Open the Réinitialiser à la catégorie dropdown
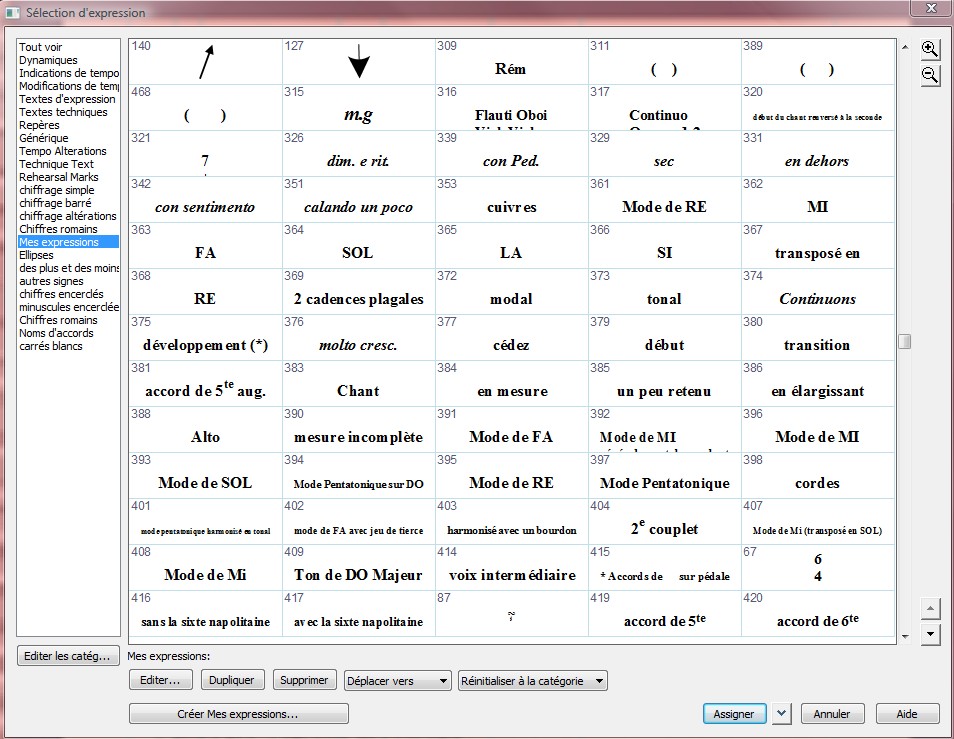This screenshot has width=954, height=739. 533,681
